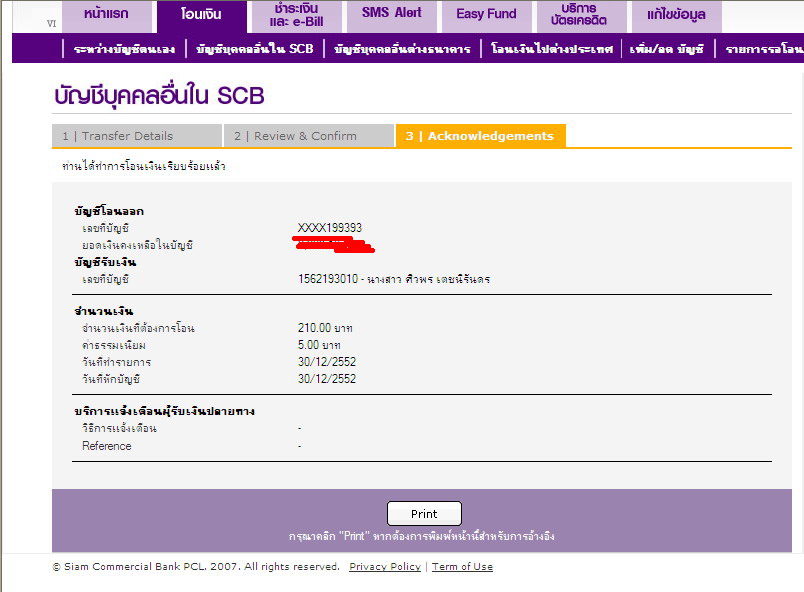Open the หน้าแรก home tab
Viewport: 804px width, 592px height.
pos(107,16)
